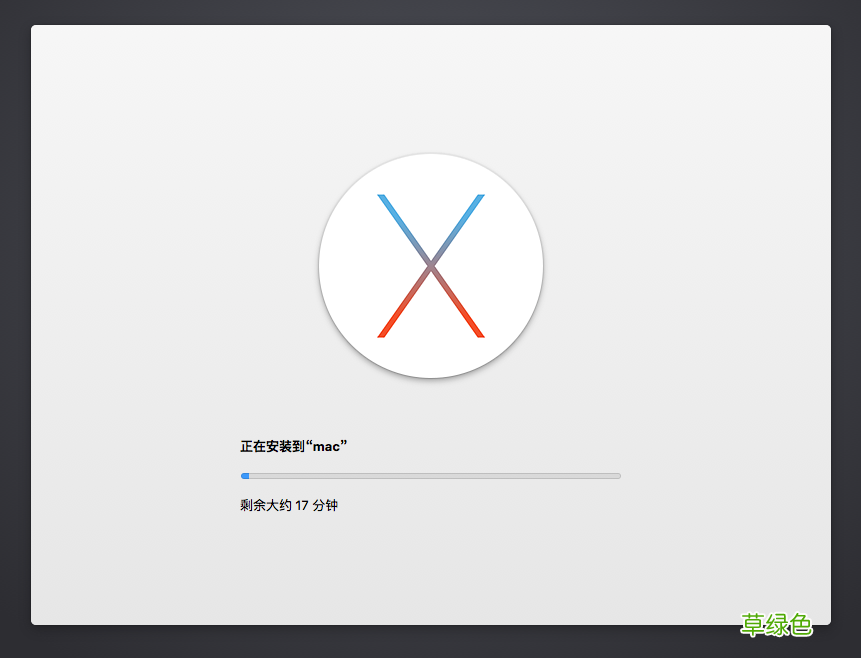This screenshot has height=658, width=861.
Task: Click the "mac" volume name label
Action: tap(326, 446)
